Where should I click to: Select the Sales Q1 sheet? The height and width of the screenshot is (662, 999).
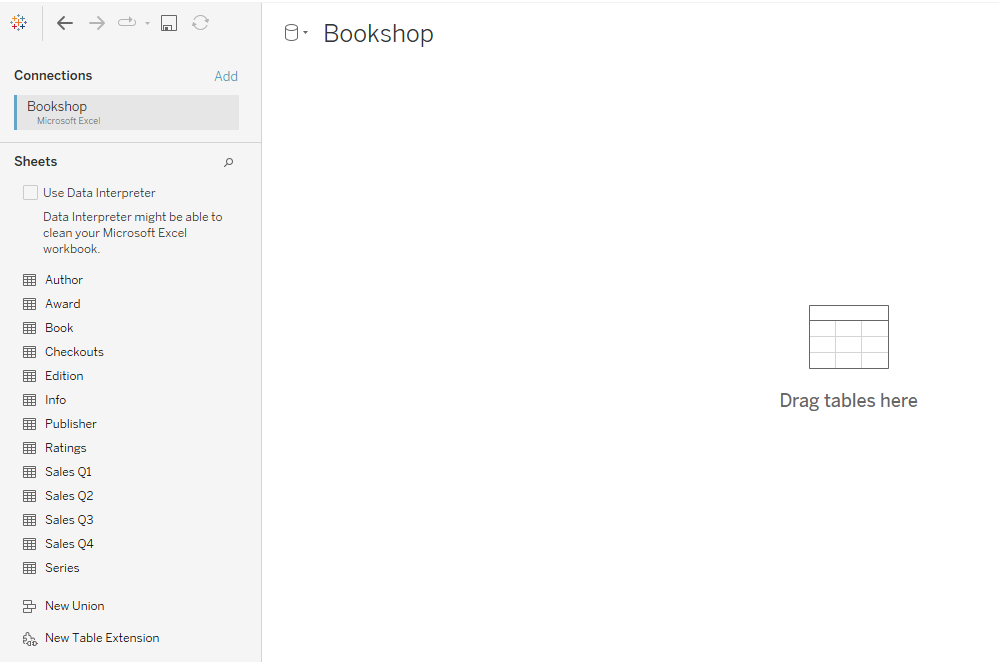68,472
